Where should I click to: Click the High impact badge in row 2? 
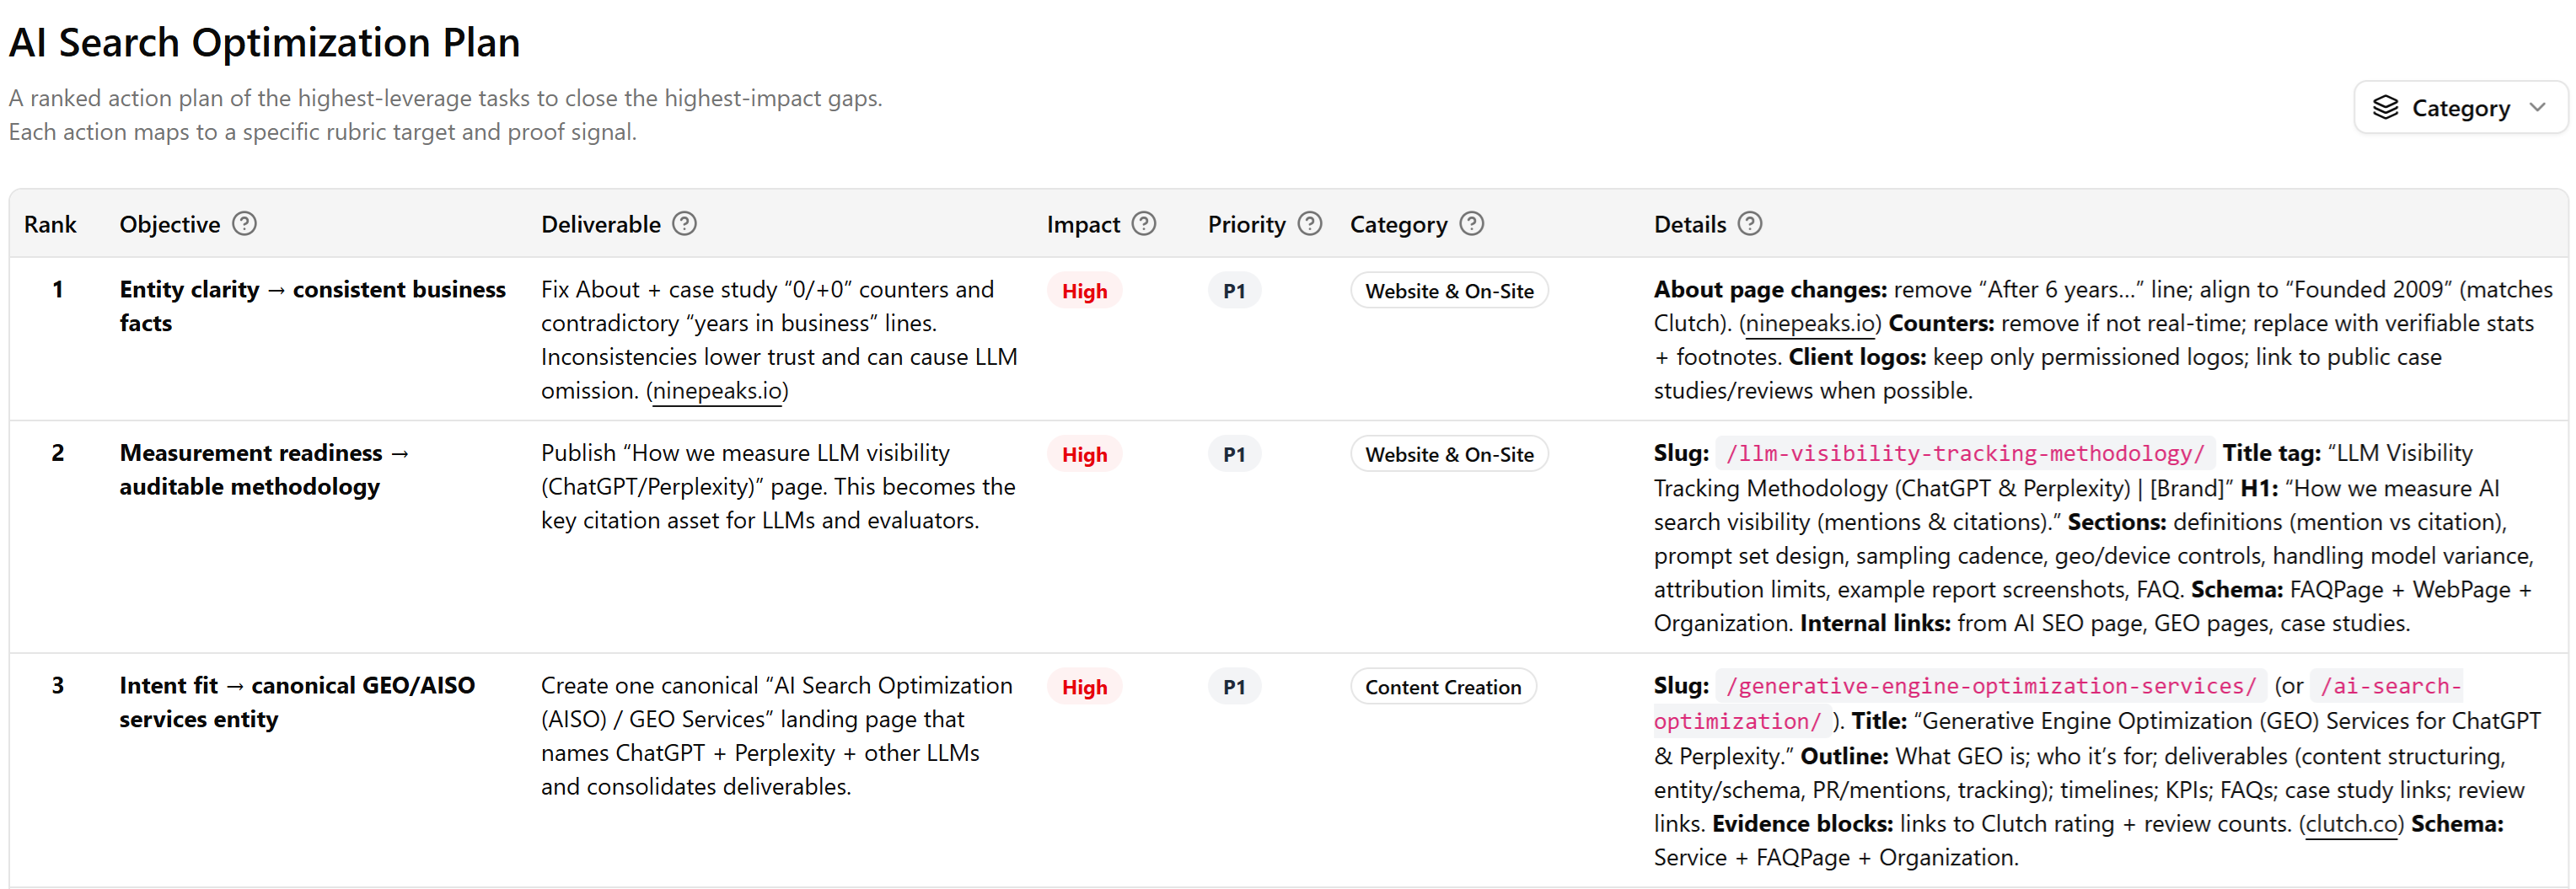click(1084, 455)
